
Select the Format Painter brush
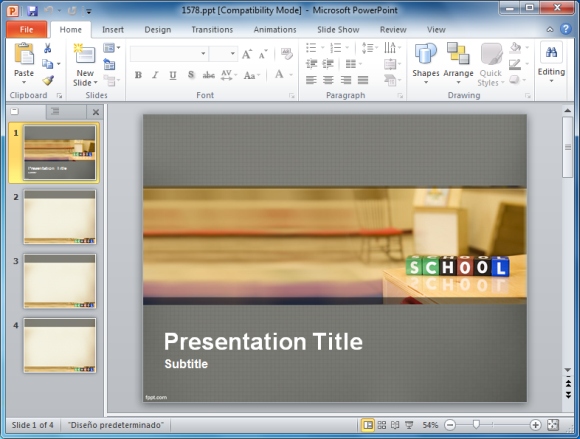[48, 80]
